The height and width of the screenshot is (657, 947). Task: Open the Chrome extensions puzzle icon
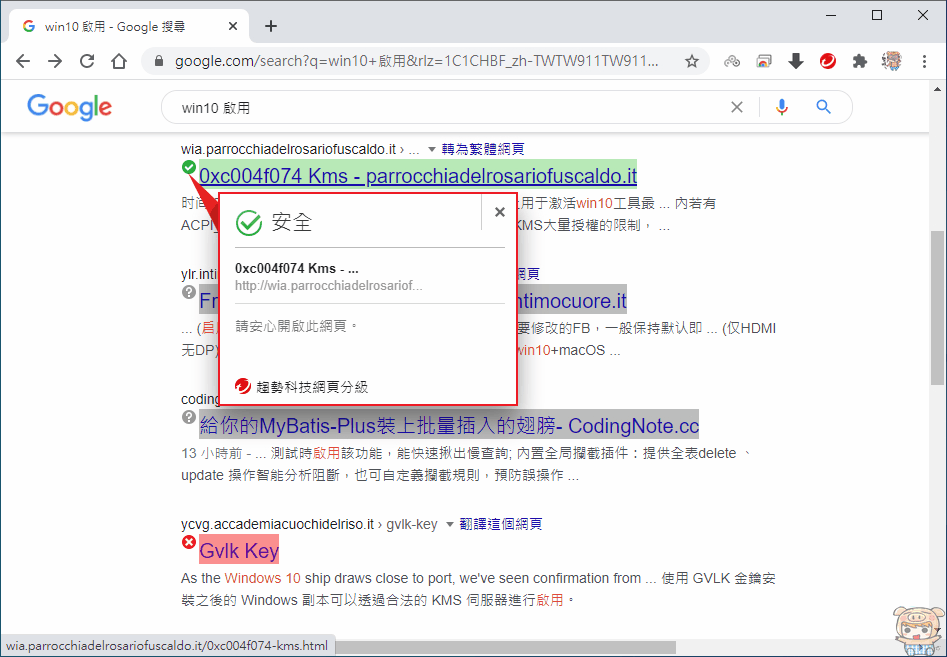pyautogui.click(x=859, y=60)
